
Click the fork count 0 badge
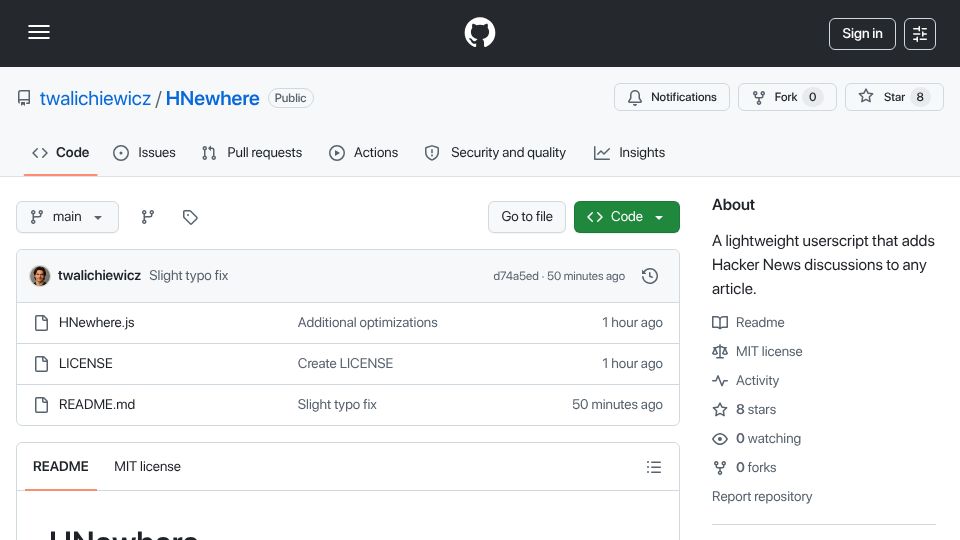[x=812, y=97]
